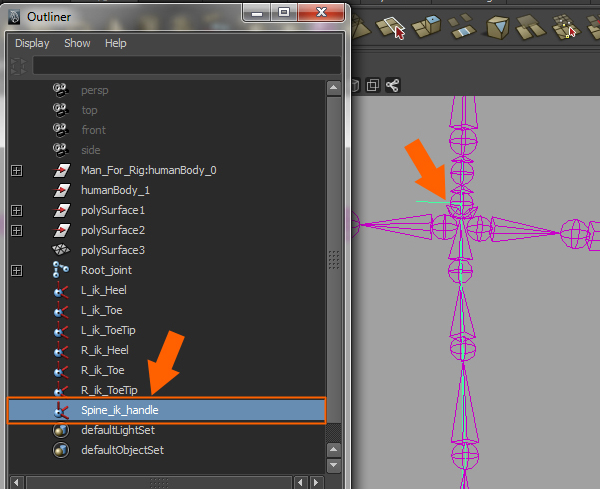This screenshot has height=489, width=600.
Task: Click the R_ik_Heel IK handle icon
Action: (61, 350)
